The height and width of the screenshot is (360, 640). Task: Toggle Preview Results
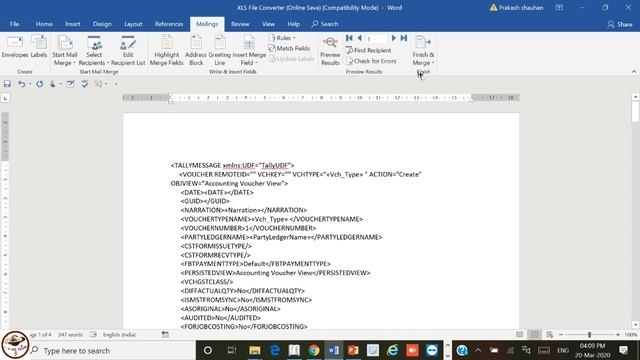(x=330, y=51)
